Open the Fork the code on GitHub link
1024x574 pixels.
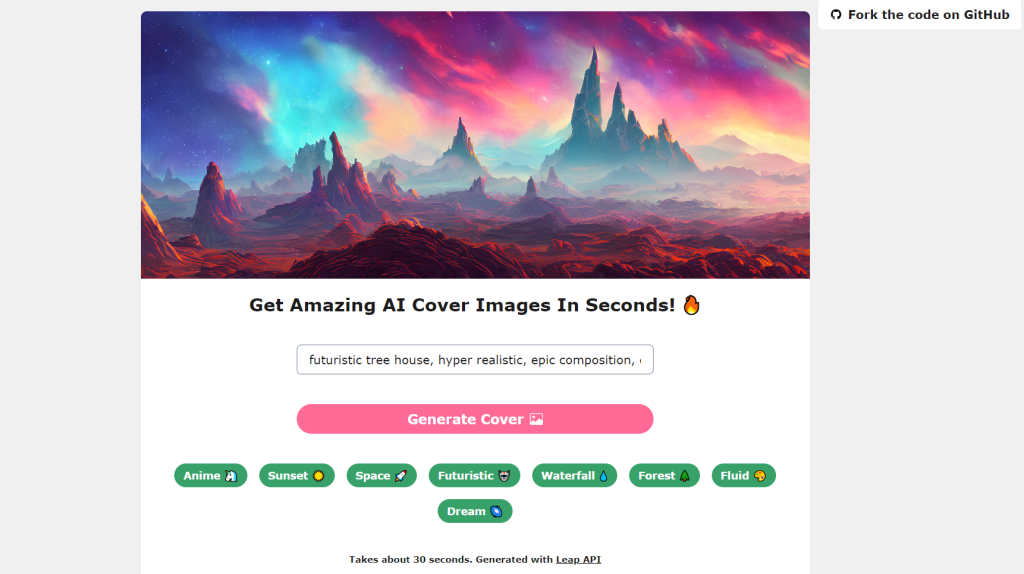tap(920, 14)
